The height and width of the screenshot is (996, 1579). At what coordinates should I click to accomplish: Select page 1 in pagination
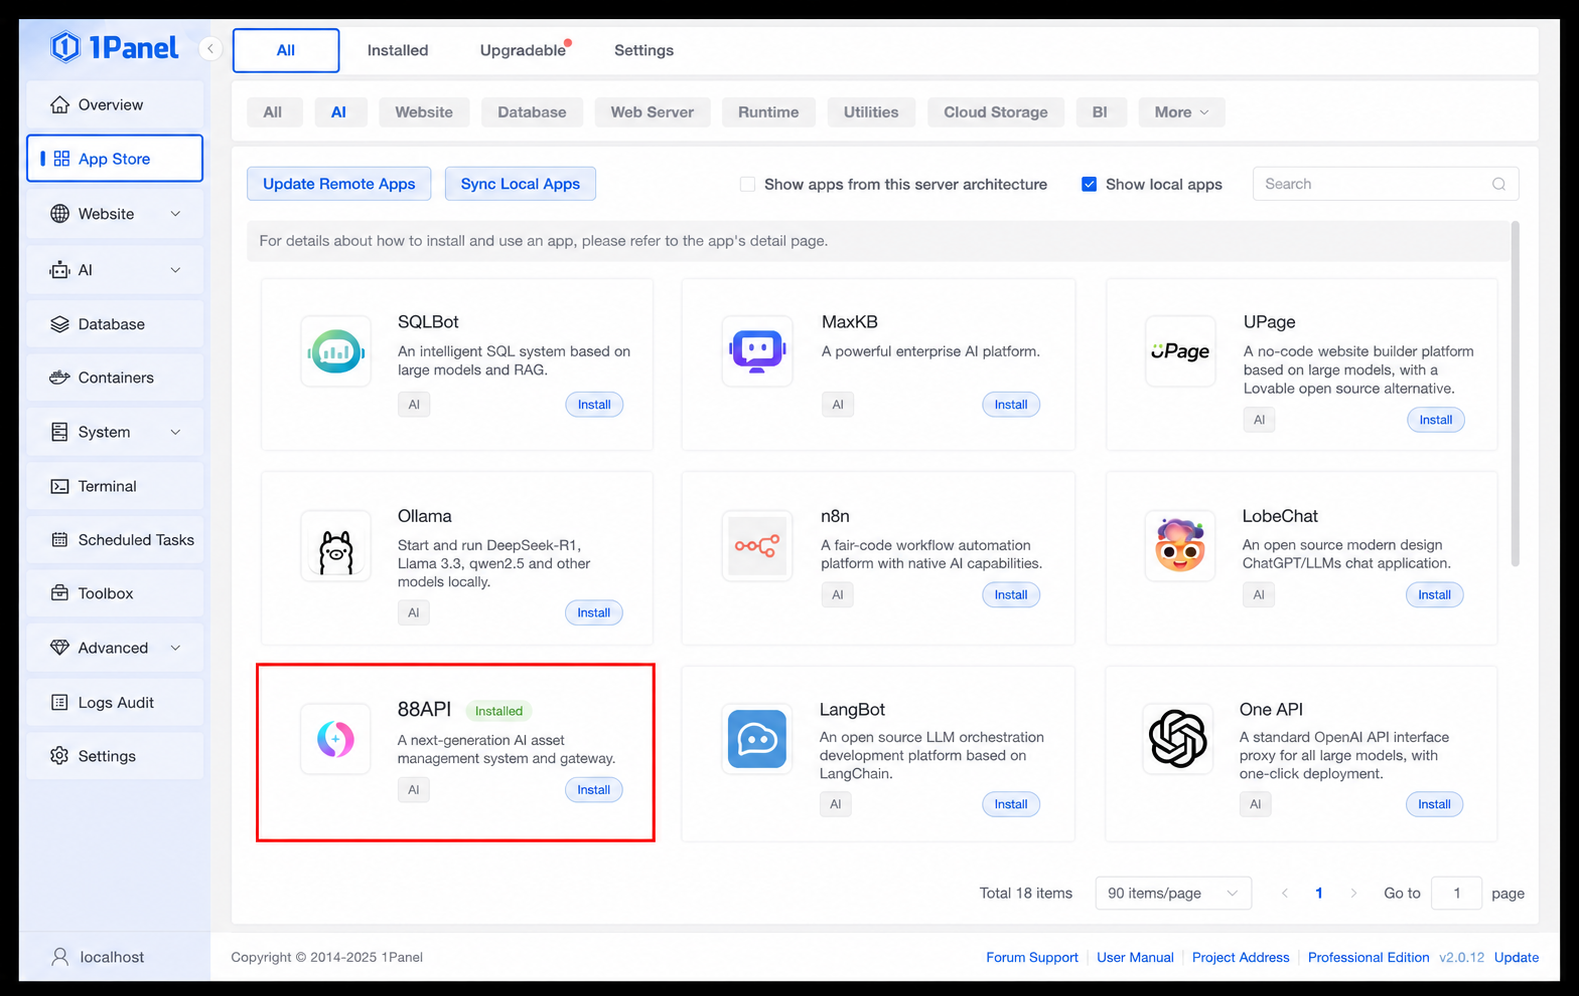(1319, 893)
